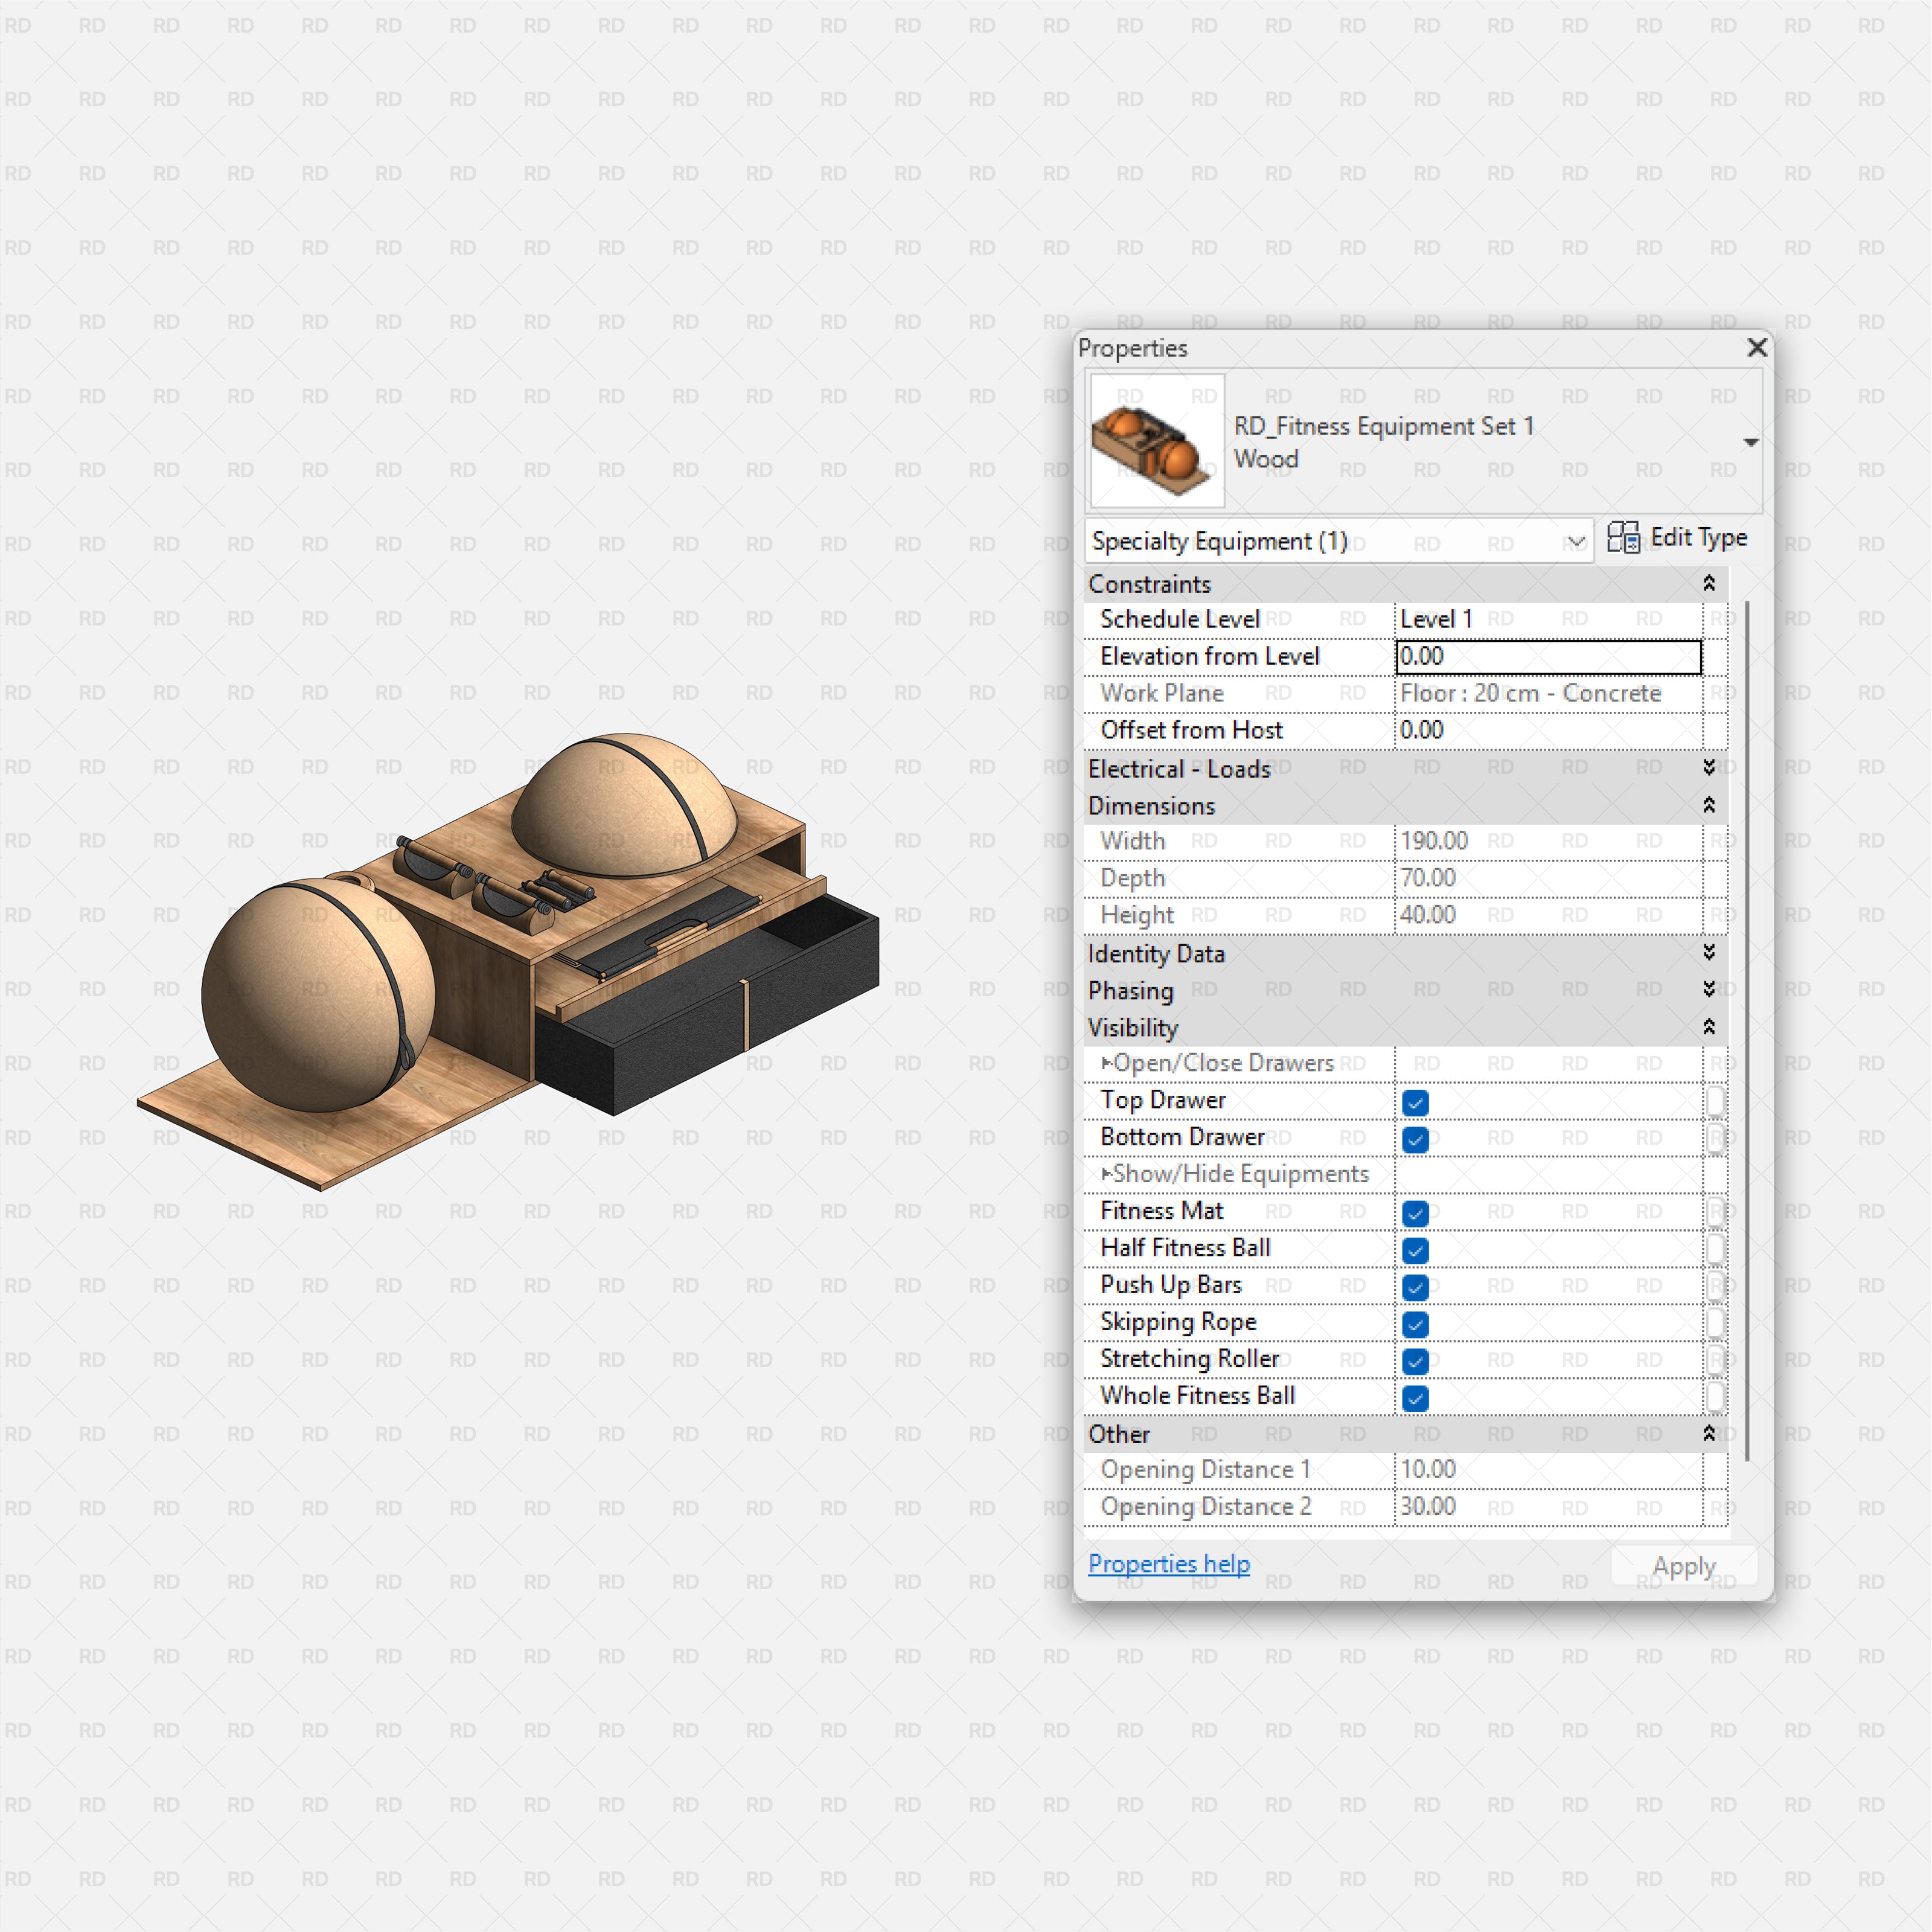Expand the Open/Close Drawers group
The width and height of the screenshot is (1932, 1932).
coord(1106,1063)
